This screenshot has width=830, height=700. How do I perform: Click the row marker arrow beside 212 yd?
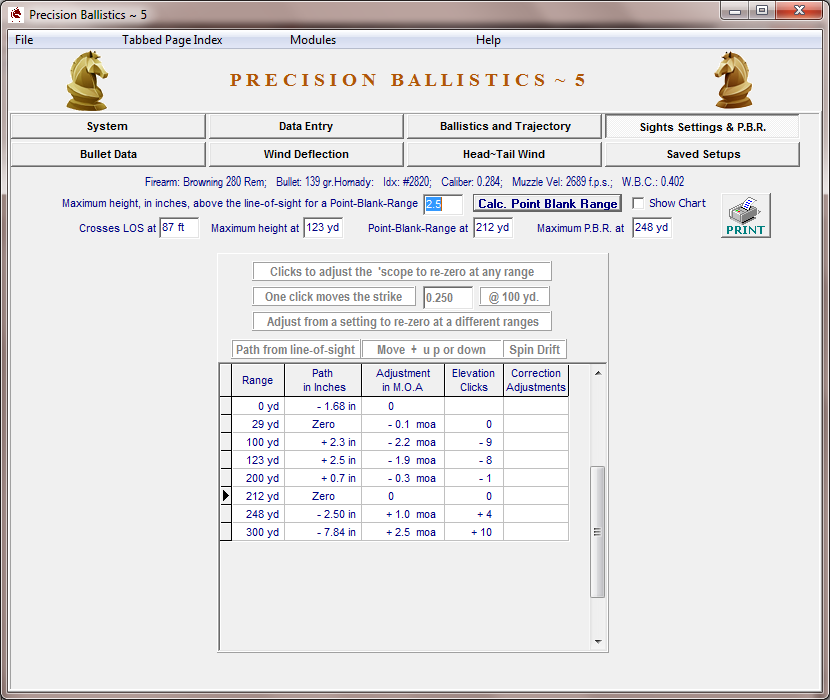pyautogui.click(x=225, y=496)
